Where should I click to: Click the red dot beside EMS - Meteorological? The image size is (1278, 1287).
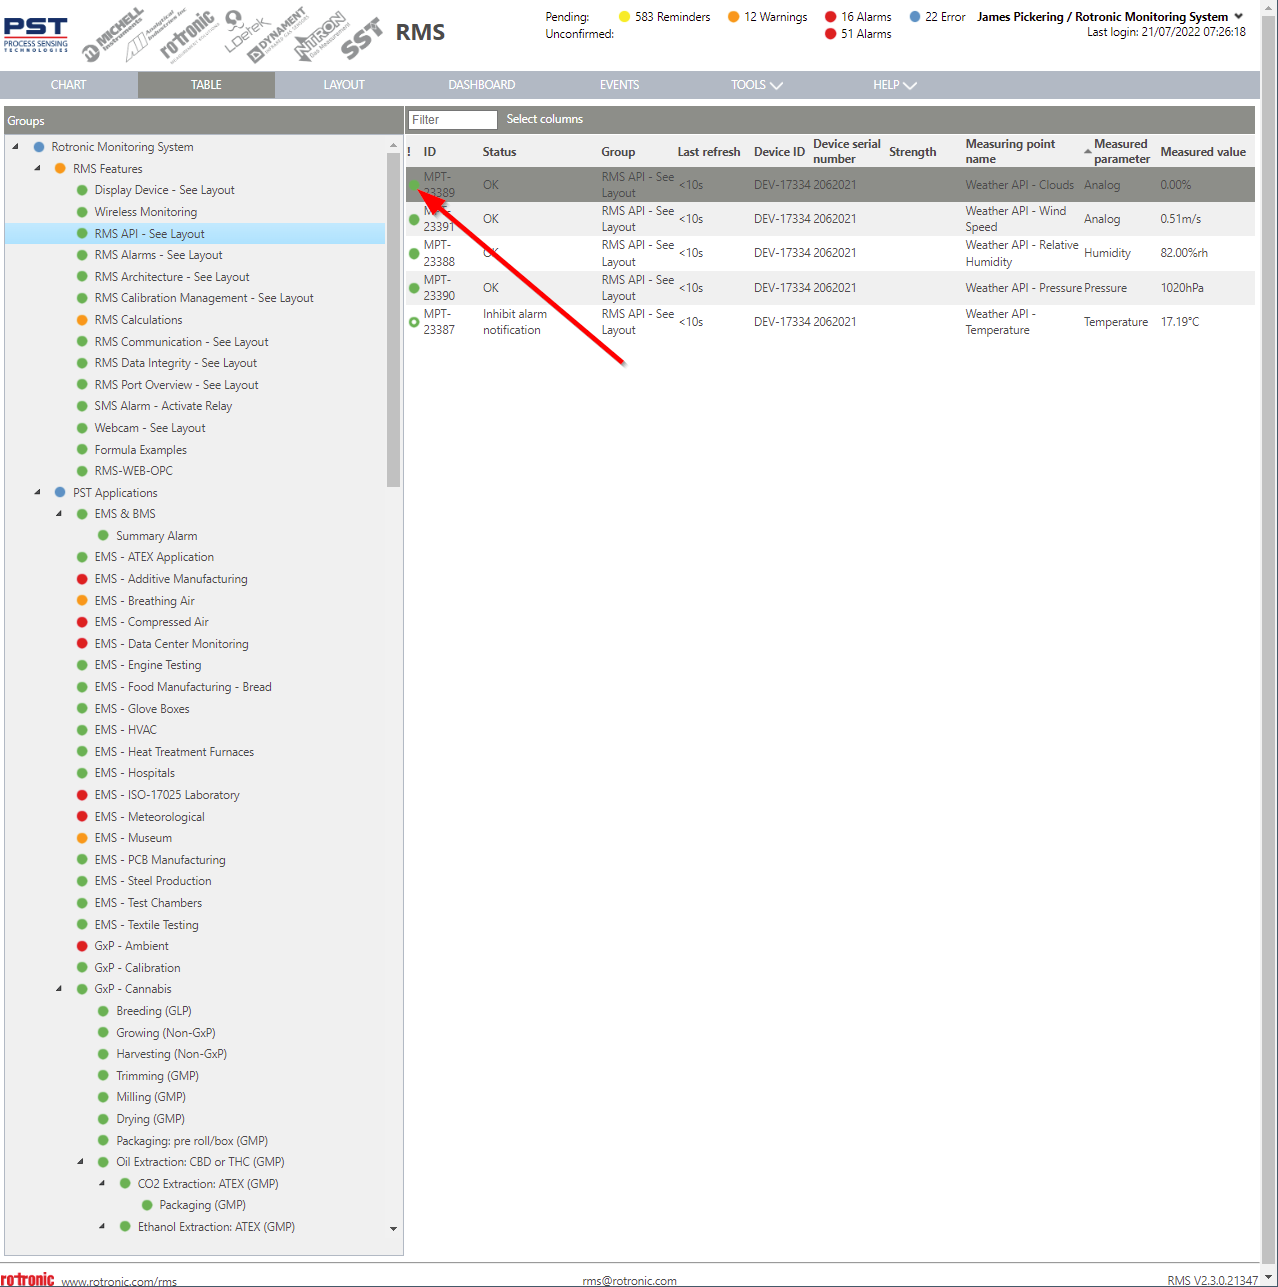[82, 817]
